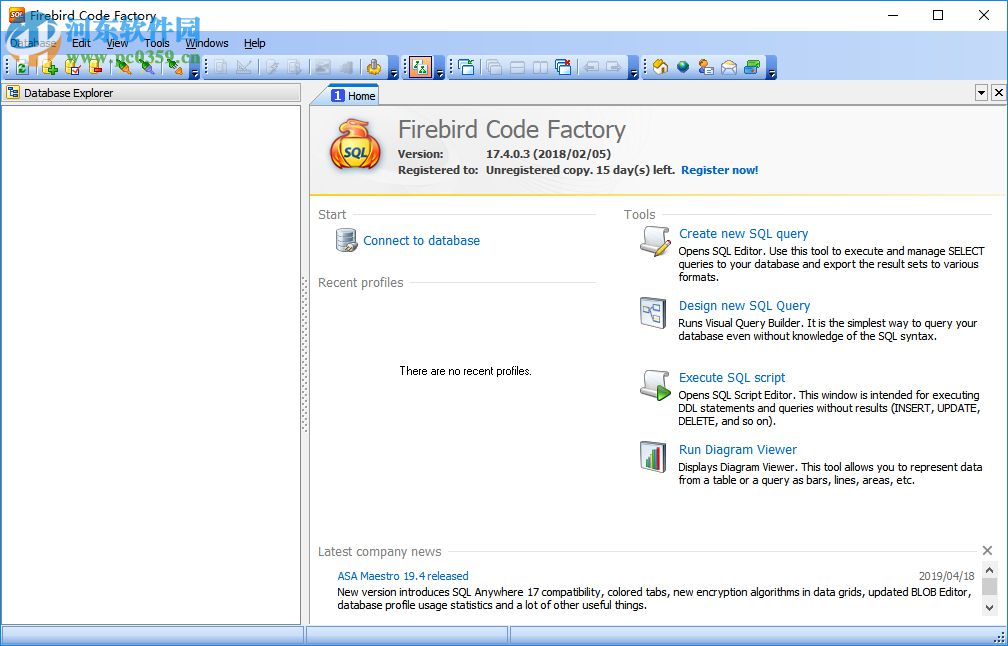Click the Database Explorer horizontal scrollbar
Image resolution: width=1008 pixels, height=646 pixels.
click(150, 634)
